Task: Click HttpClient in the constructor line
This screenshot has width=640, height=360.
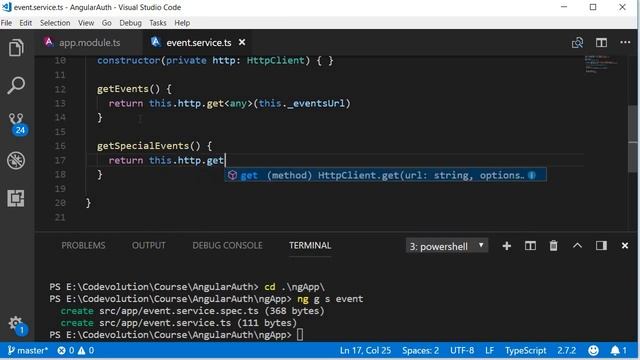Action: point(276,60)
